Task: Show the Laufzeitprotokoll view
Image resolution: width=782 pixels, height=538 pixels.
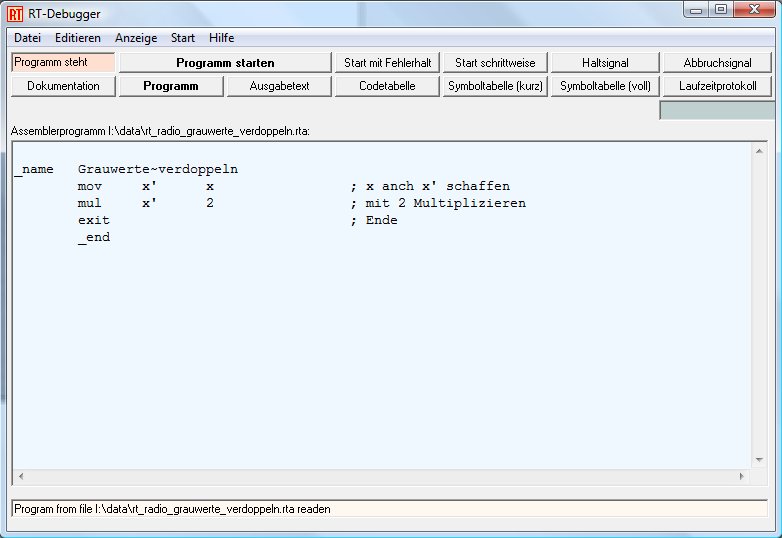Action: click(717, 86)
